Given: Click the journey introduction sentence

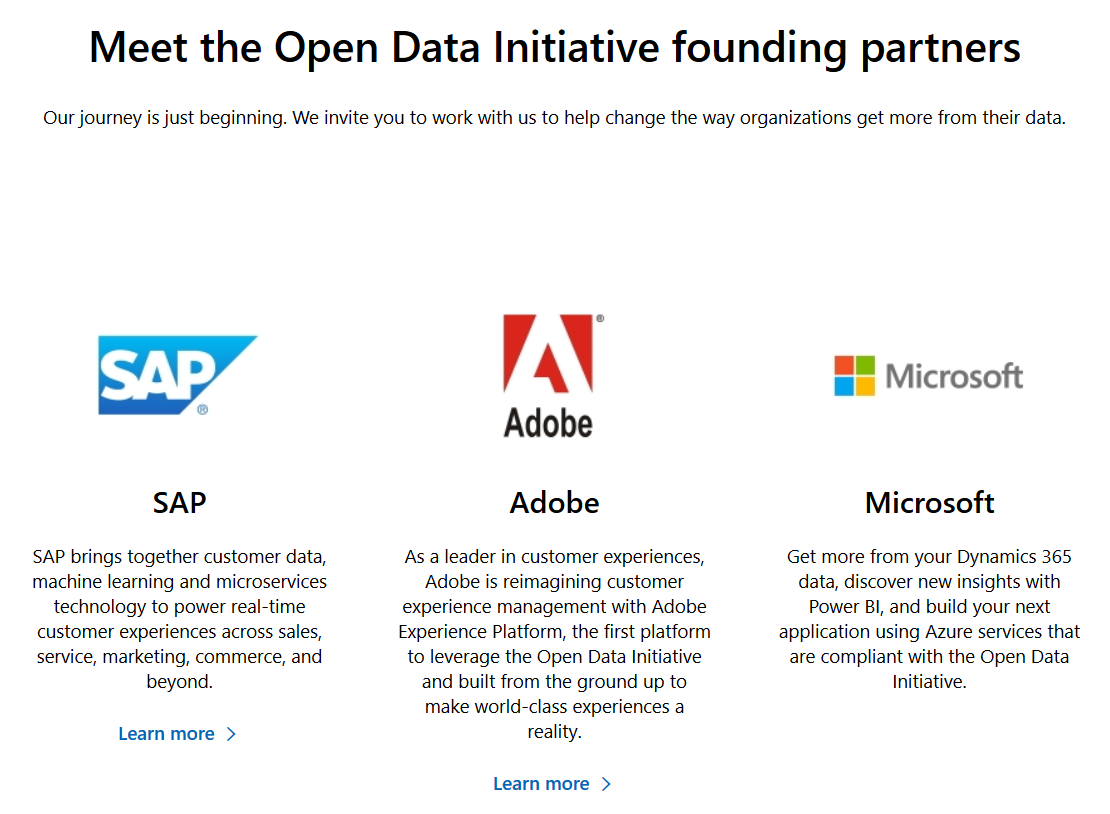Looking at the screenshot, I should coord(555,117).
